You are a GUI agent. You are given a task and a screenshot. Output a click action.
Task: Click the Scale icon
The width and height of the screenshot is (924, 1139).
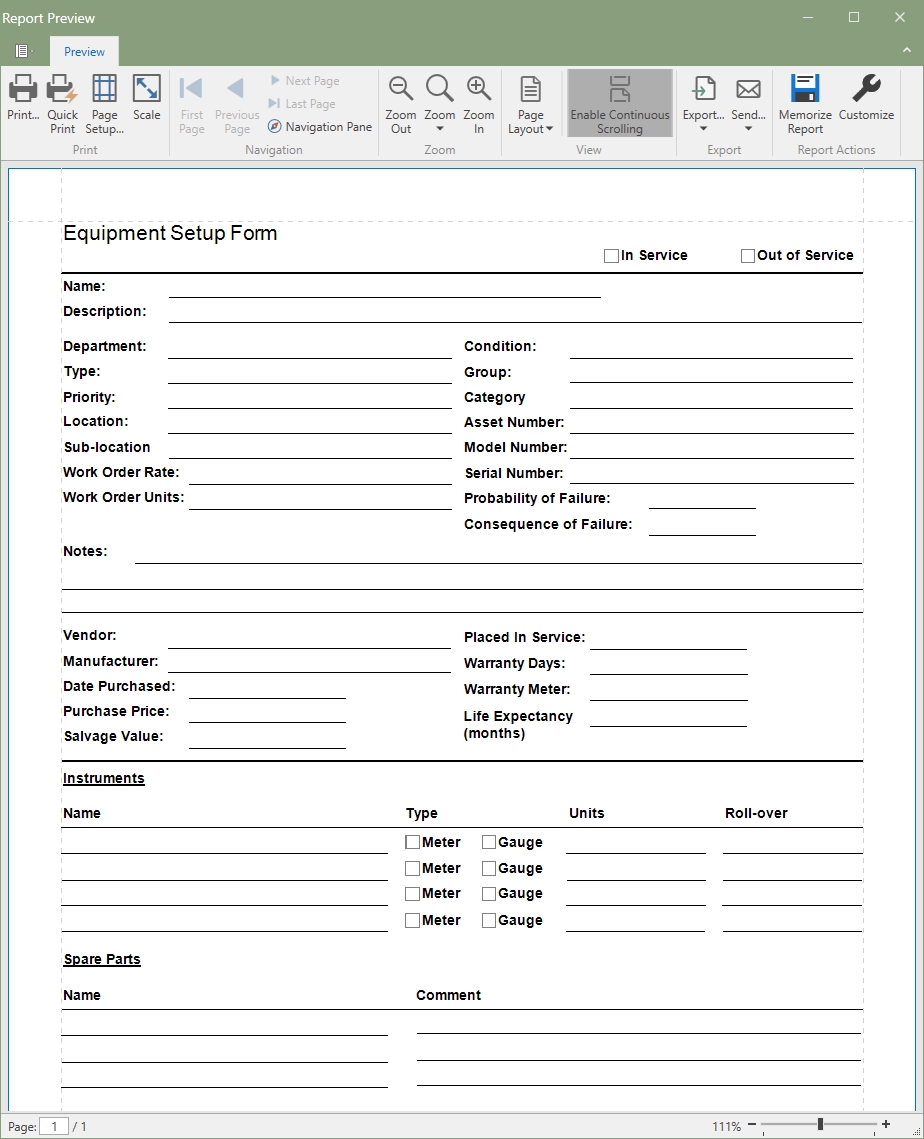point(147,89)
